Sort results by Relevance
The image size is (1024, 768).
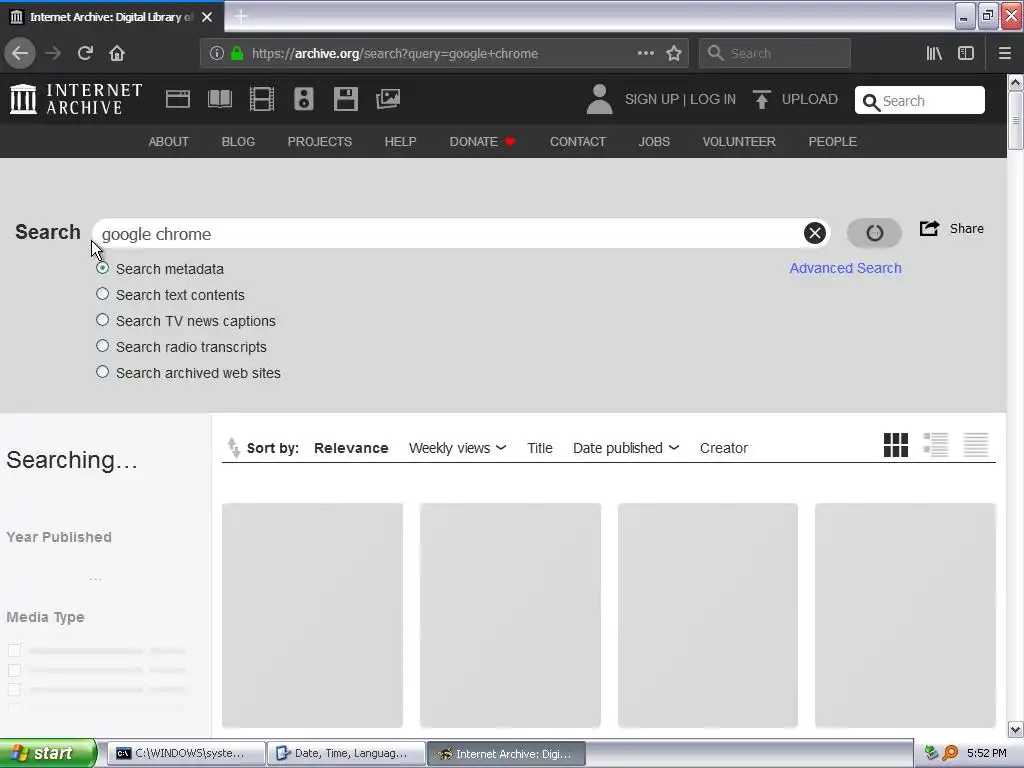tap(351, 448)
